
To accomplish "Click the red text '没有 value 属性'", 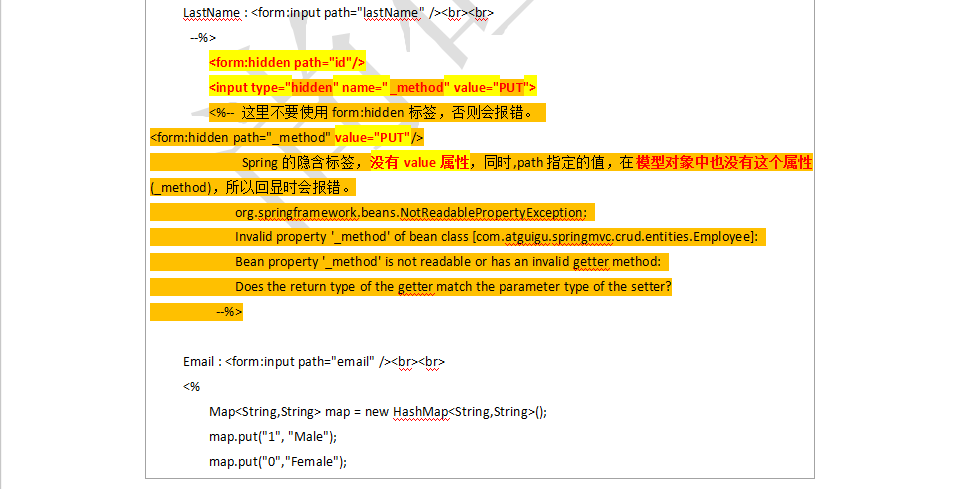I will click(x=419, y=162).
